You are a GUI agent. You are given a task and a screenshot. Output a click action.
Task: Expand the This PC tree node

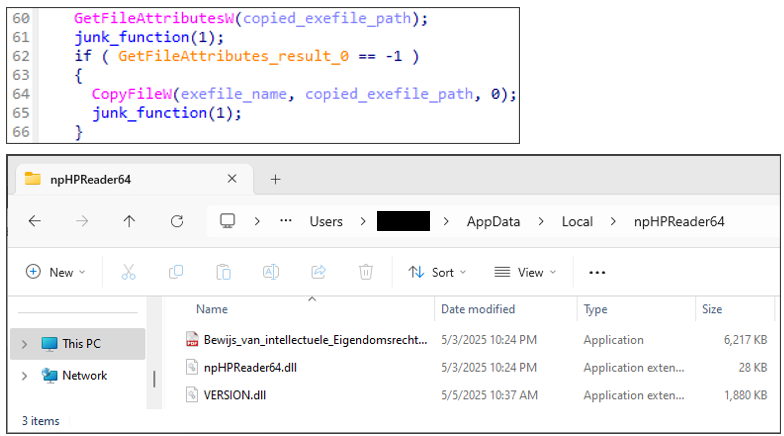point(24,344)
